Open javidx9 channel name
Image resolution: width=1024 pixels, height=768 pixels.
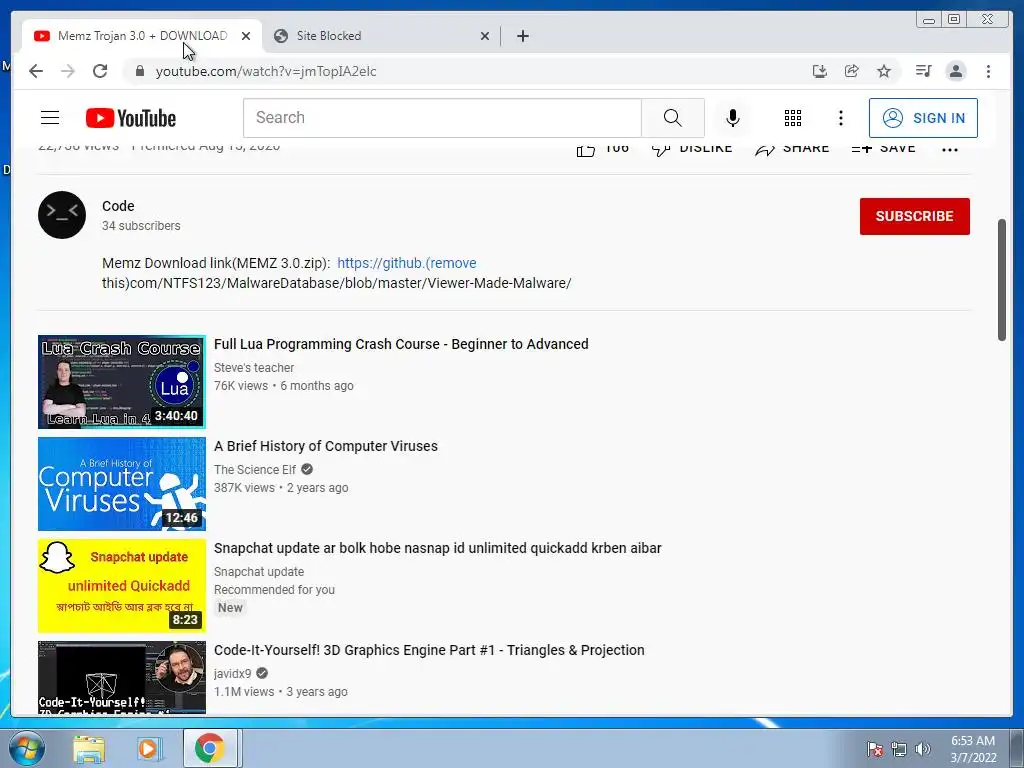(232, 673)
